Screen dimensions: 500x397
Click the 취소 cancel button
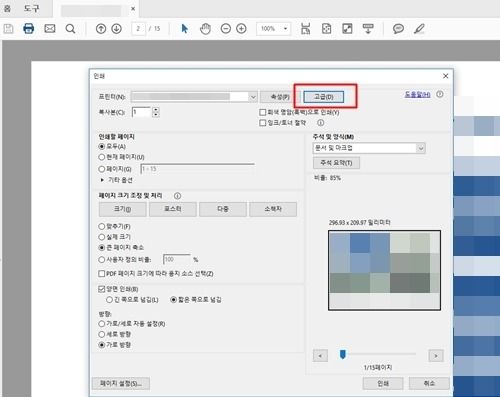coord(429,383)
